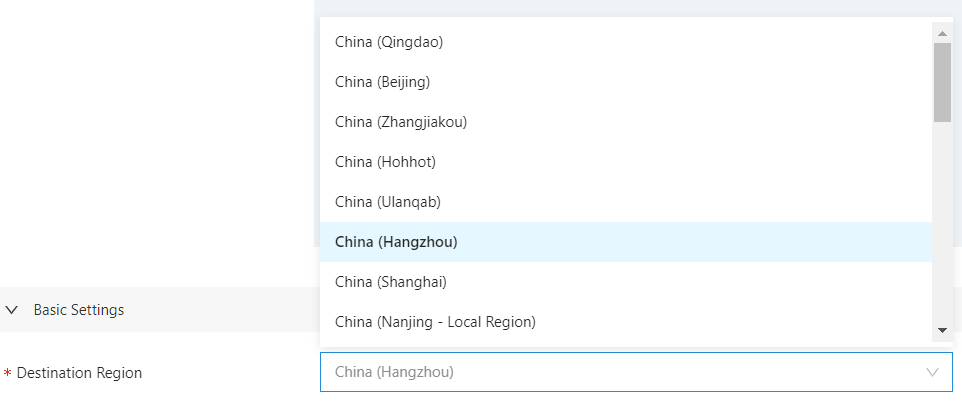Image resolution: width=962 pixels, height=403 pixels.
Task: Toggle the Destination Region dropdown arrow
Action: [x=933, y=372]
